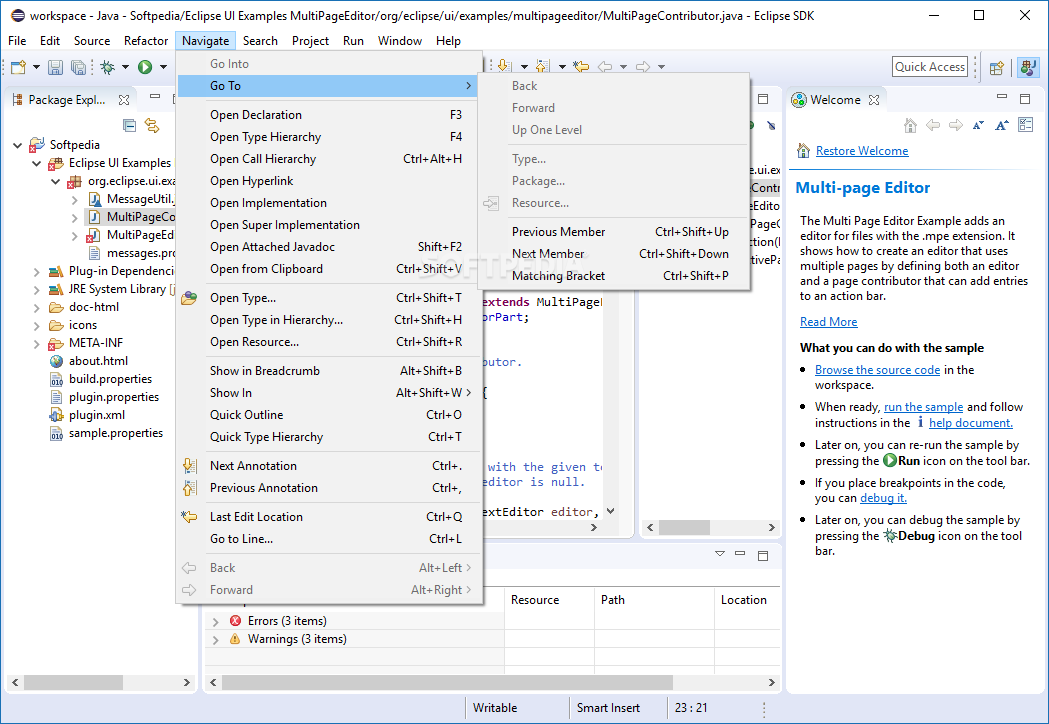Click the Open Perspective icon
Screen dimensions: 1049x724
pyautogui.click(x=997, y=68)
